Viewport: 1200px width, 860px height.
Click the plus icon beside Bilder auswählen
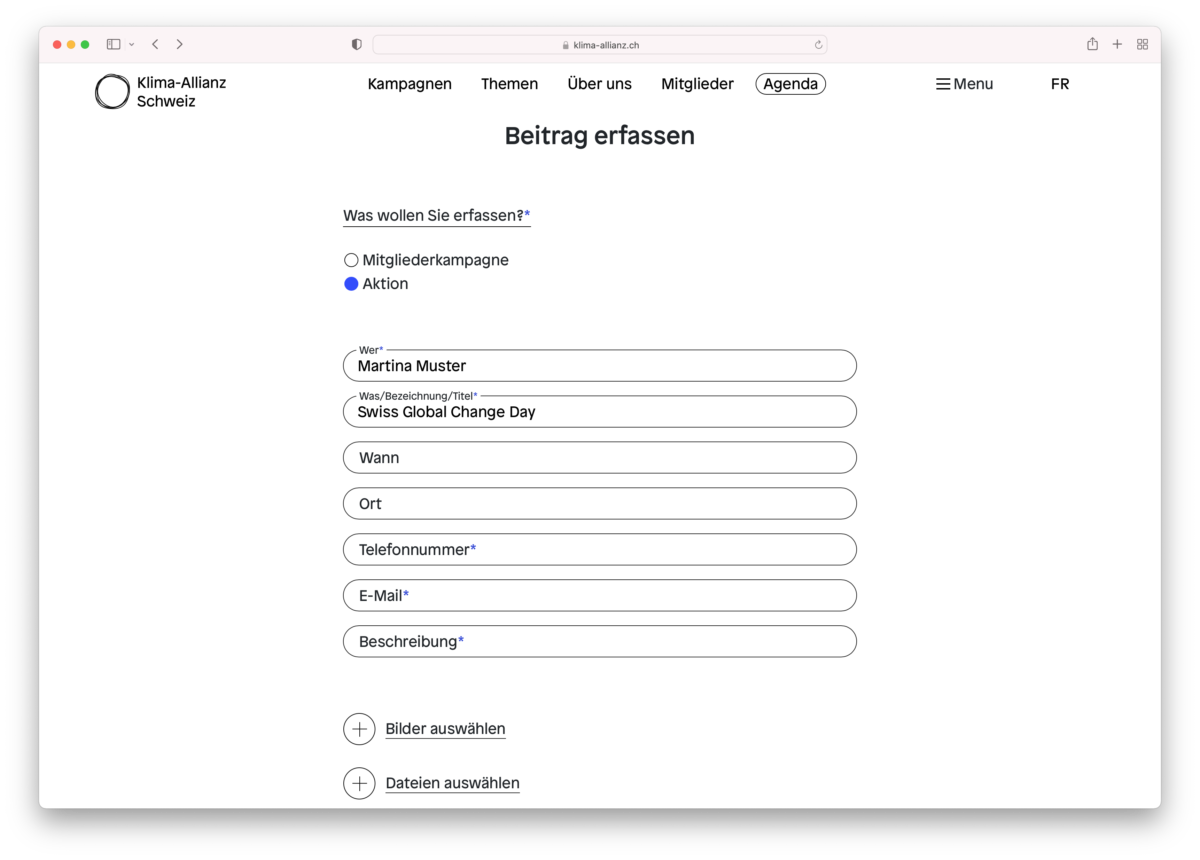pyautogui.click(x=359, y=729)
